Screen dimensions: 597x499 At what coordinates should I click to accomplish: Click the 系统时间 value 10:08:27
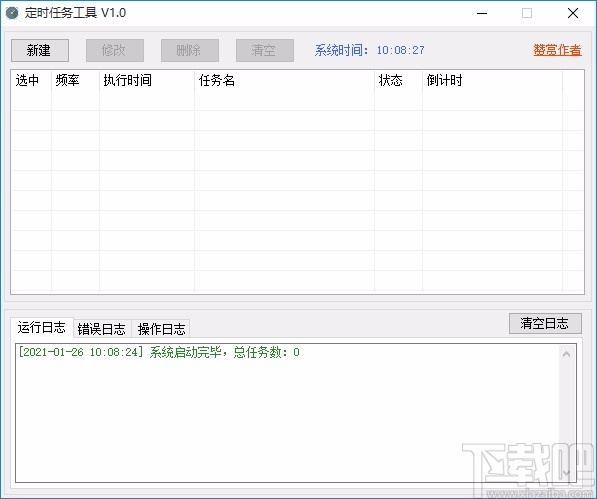(x=401, y=50)
